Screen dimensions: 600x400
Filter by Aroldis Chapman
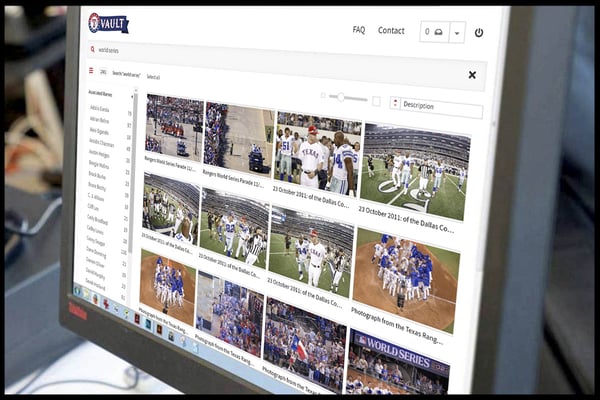101,143
